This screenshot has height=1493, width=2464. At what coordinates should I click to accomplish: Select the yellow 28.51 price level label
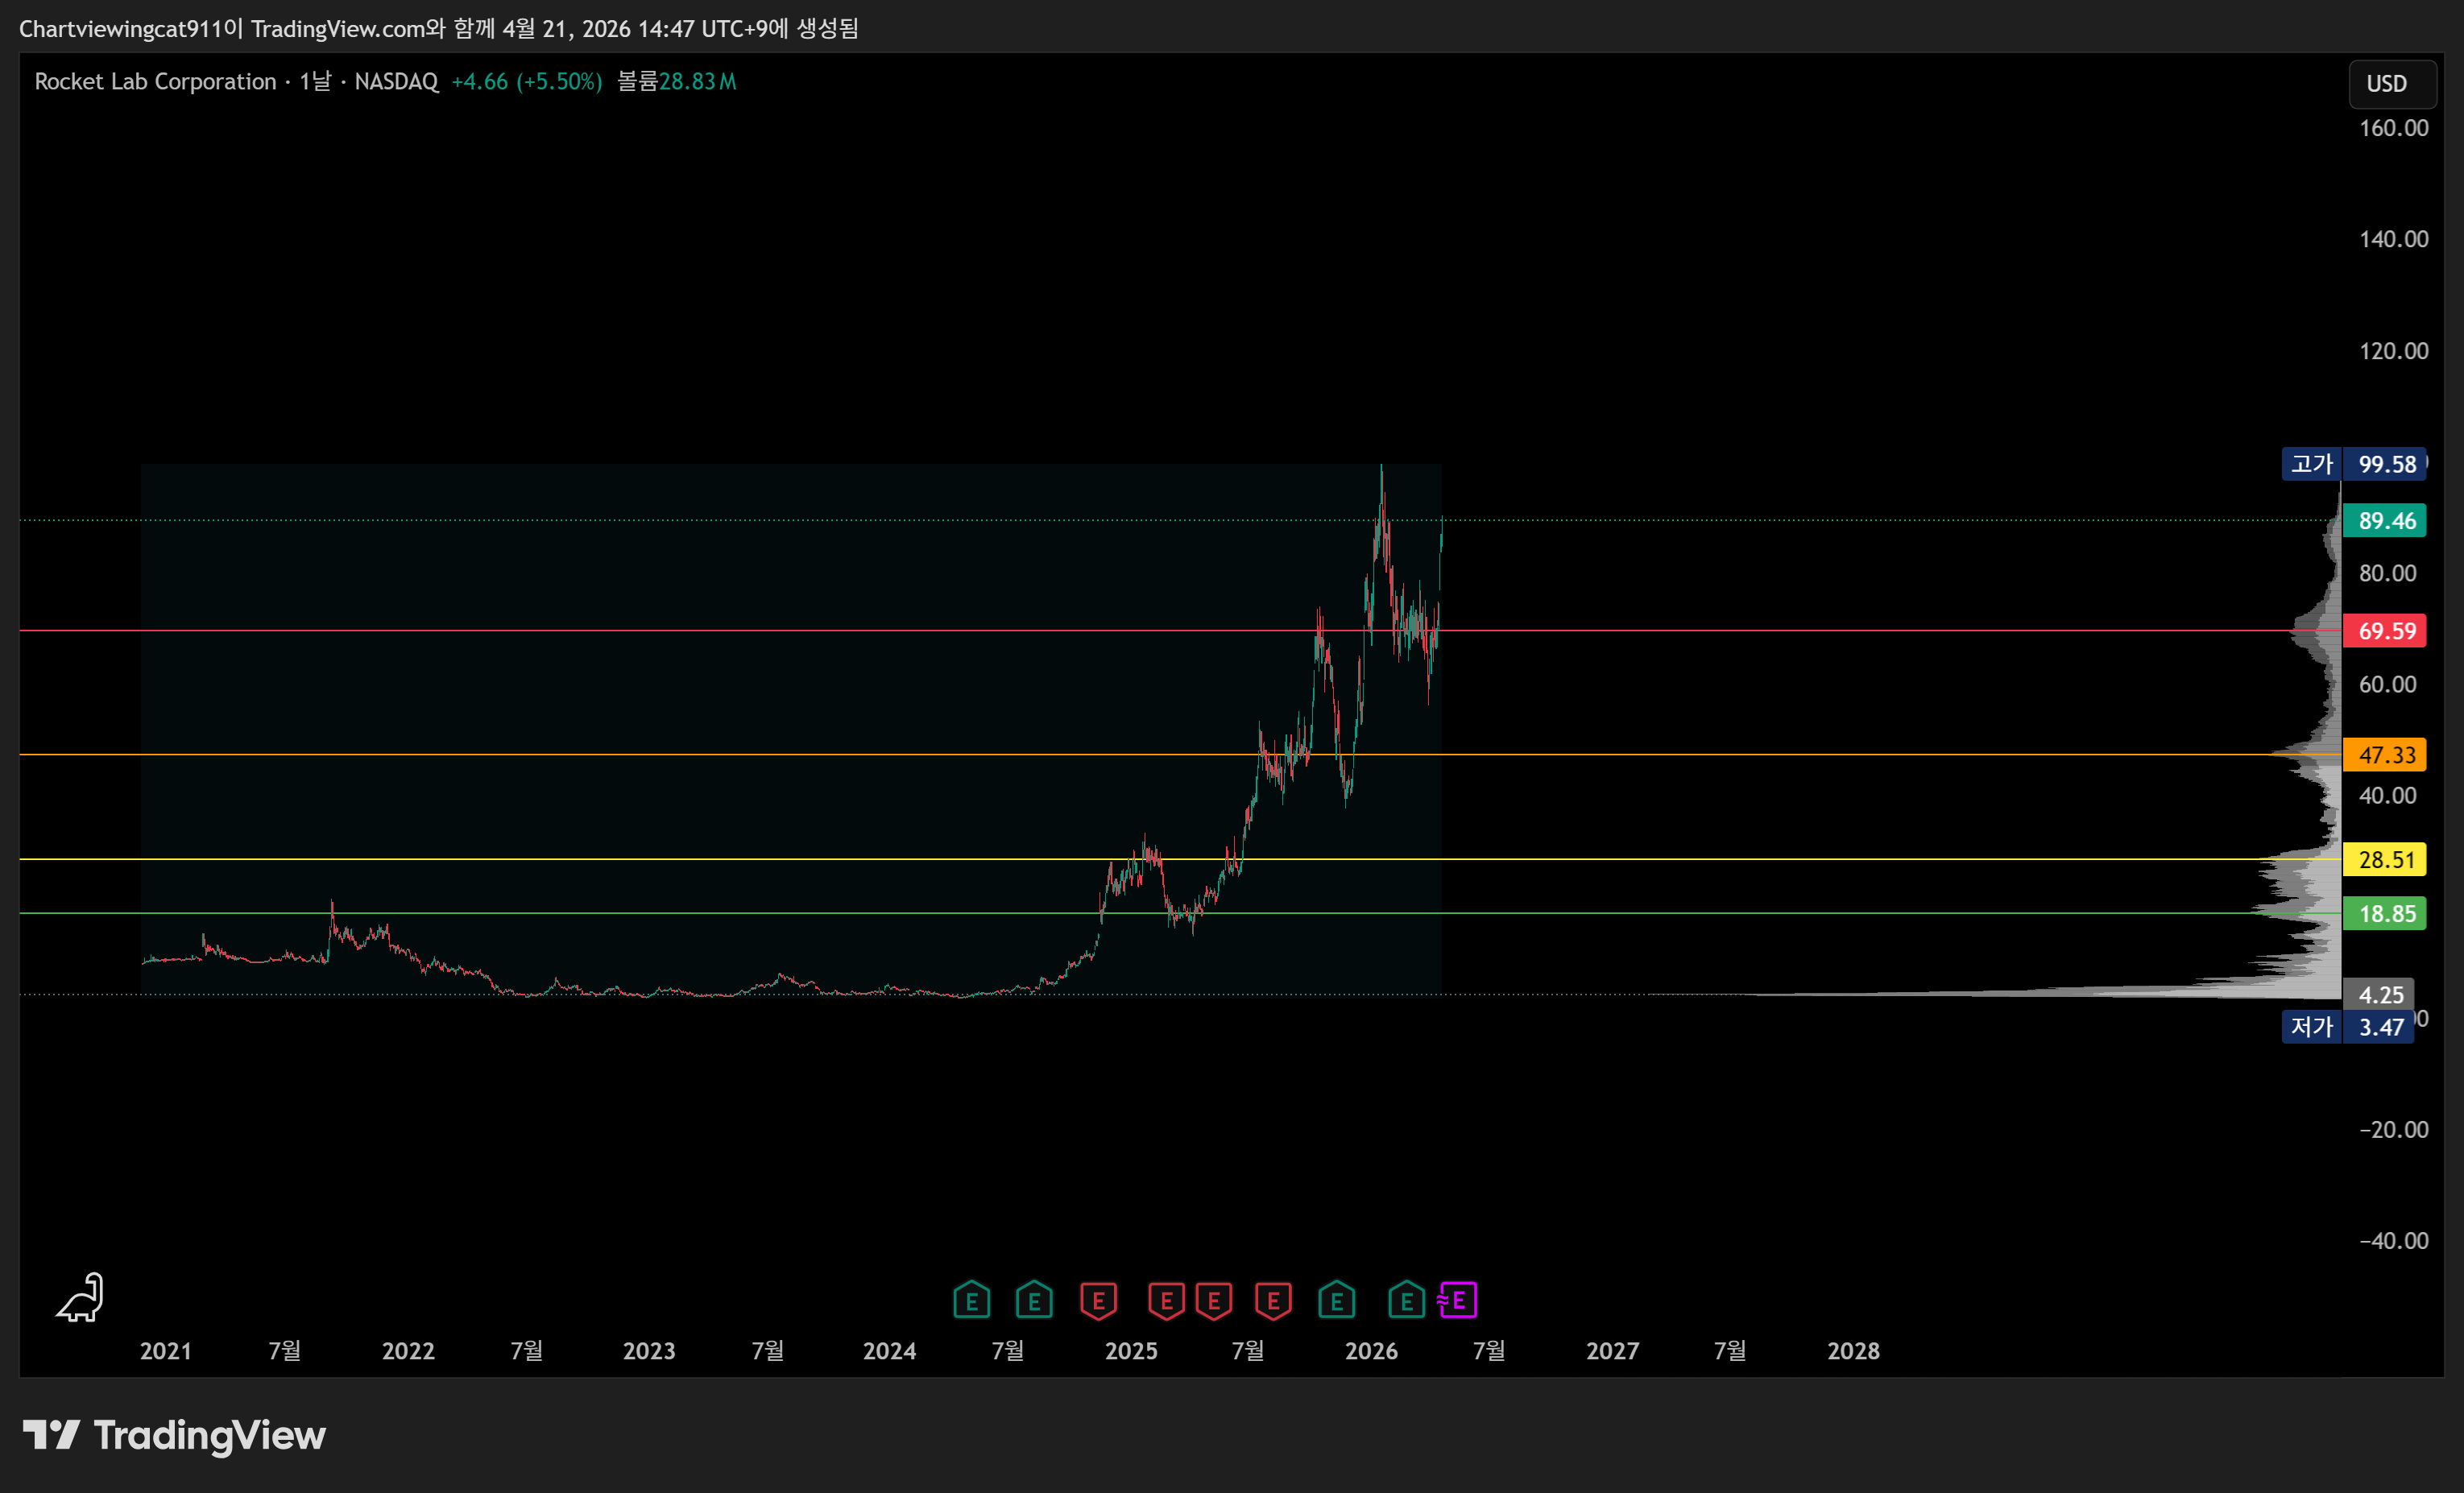2385,859
